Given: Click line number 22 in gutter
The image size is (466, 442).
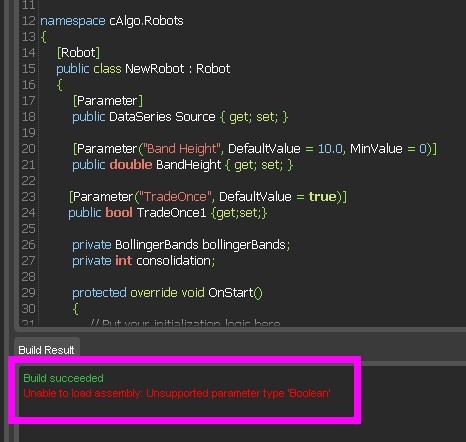Looking at the screenshot, I should click(28, 181).
